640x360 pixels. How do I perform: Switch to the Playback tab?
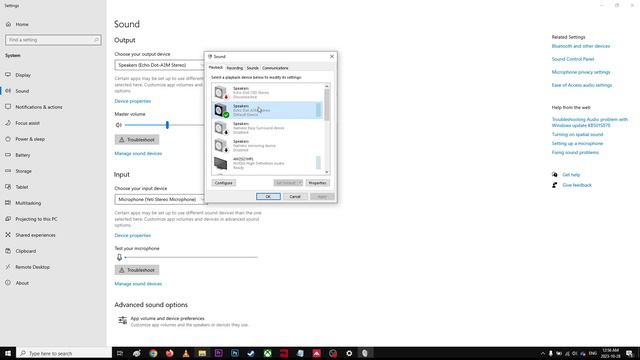[216, 67]
